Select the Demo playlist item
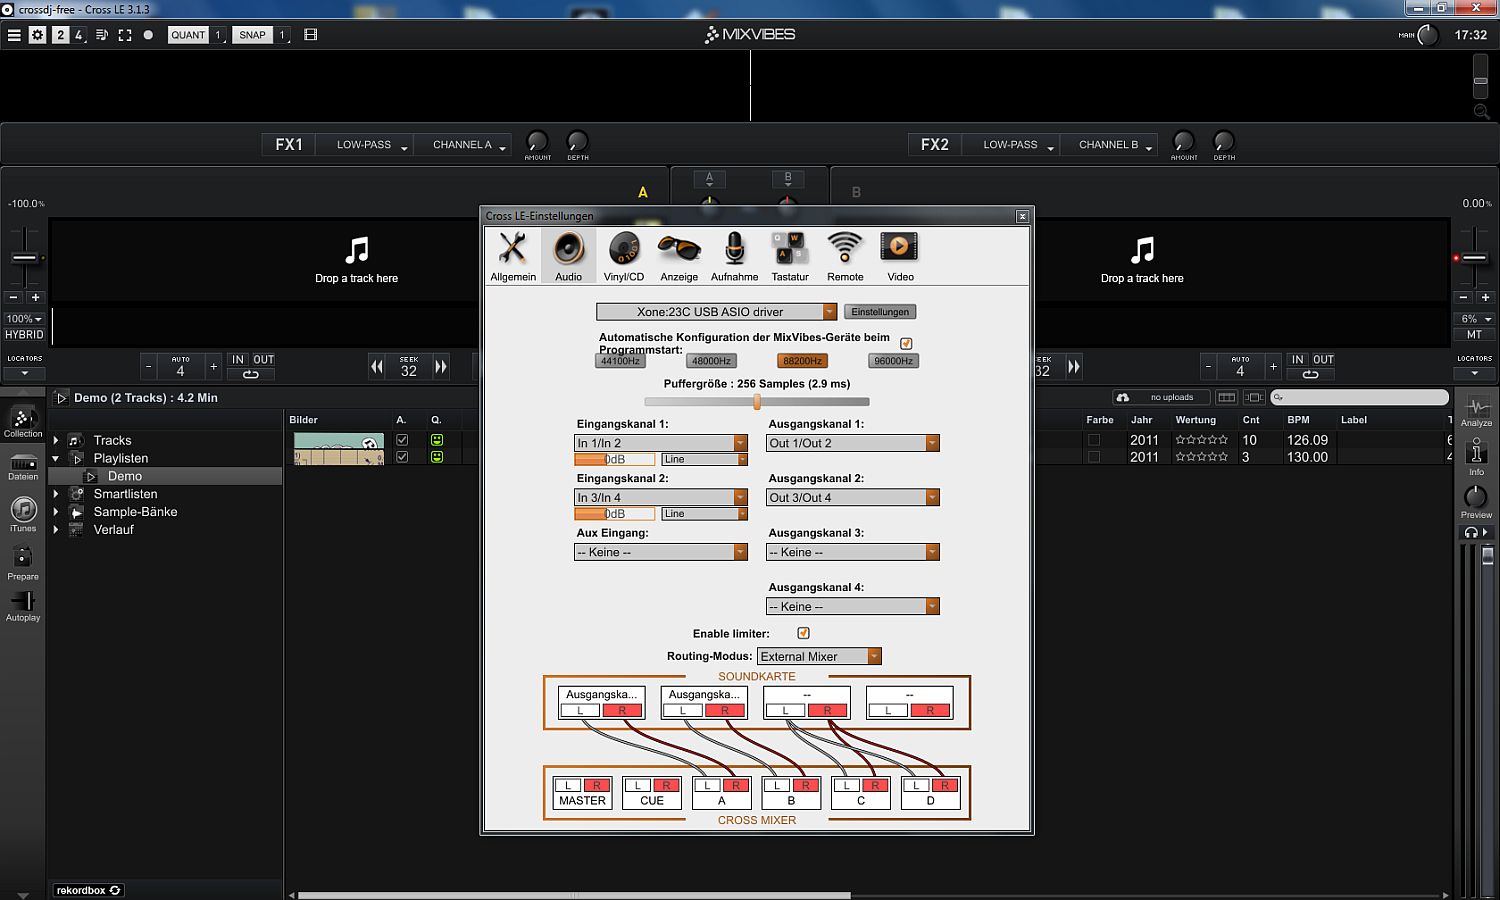This screenshot has width=1500, height=900. click(125, 476)
